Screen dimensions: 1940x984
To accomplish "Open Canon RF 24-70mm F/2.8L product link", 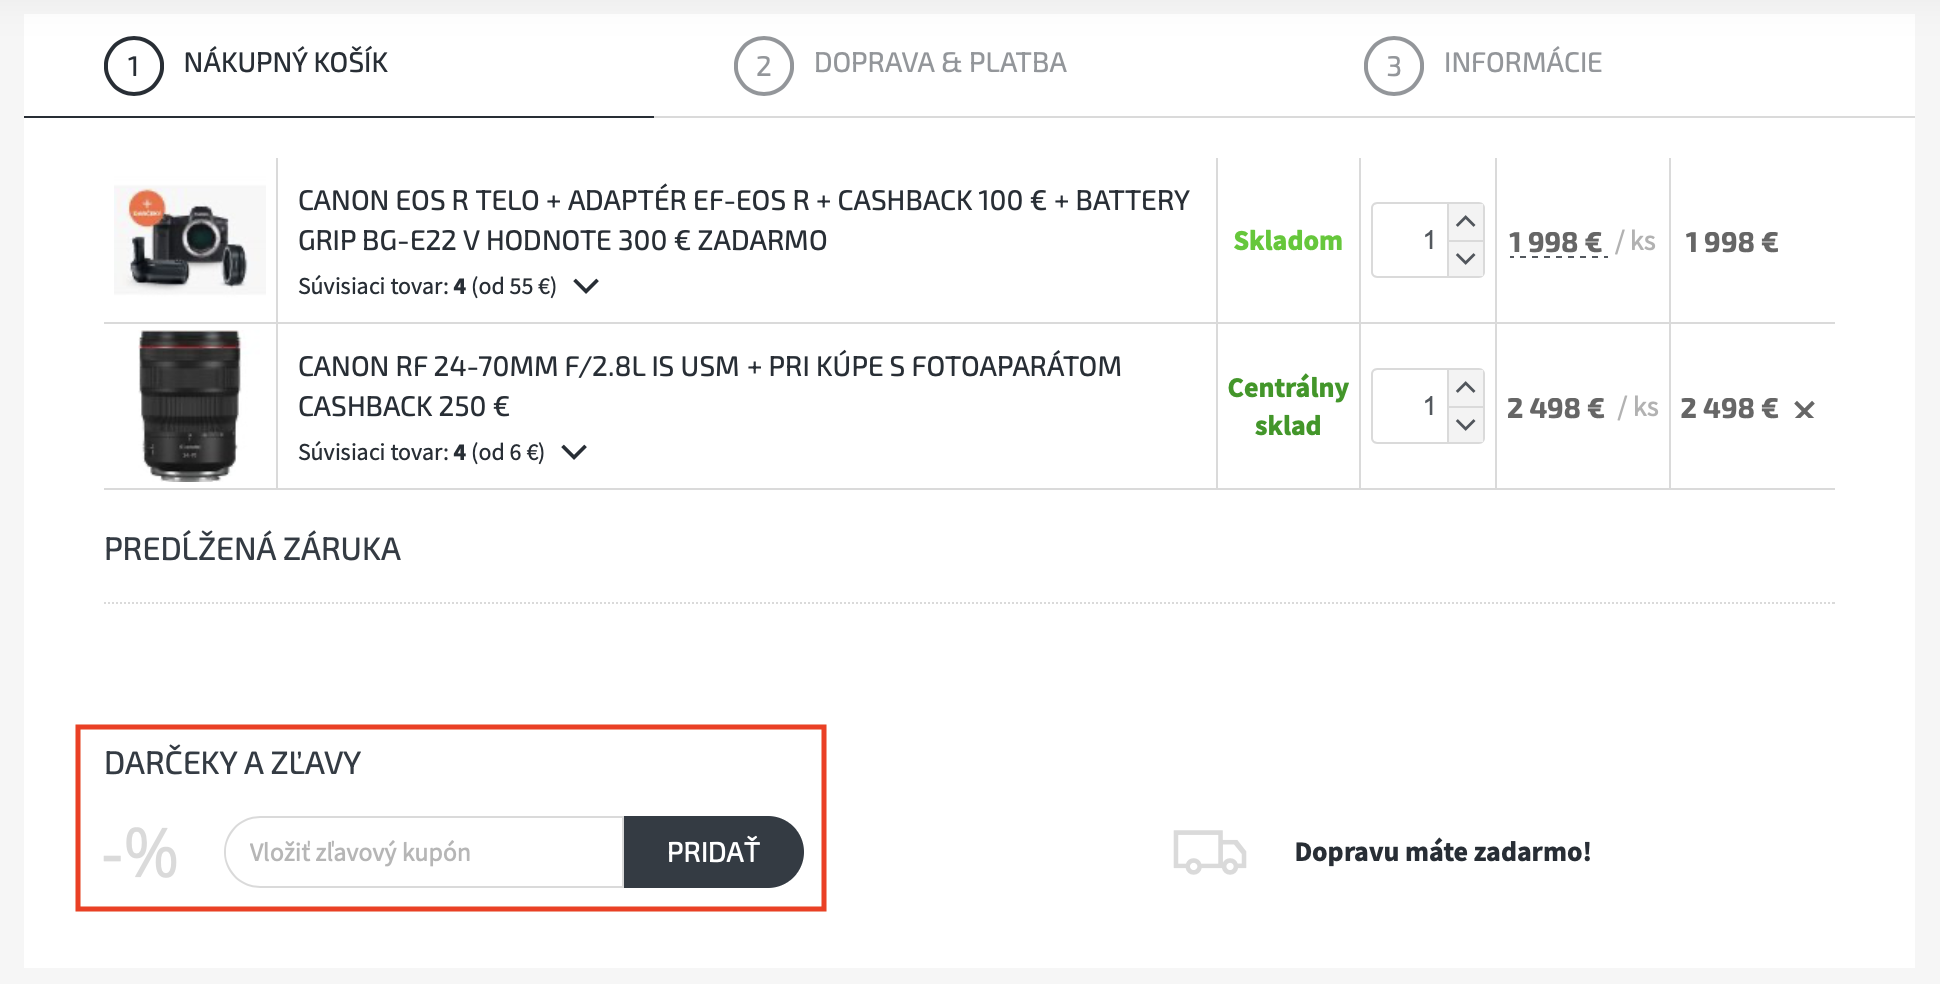I will [x=709, y=386].
